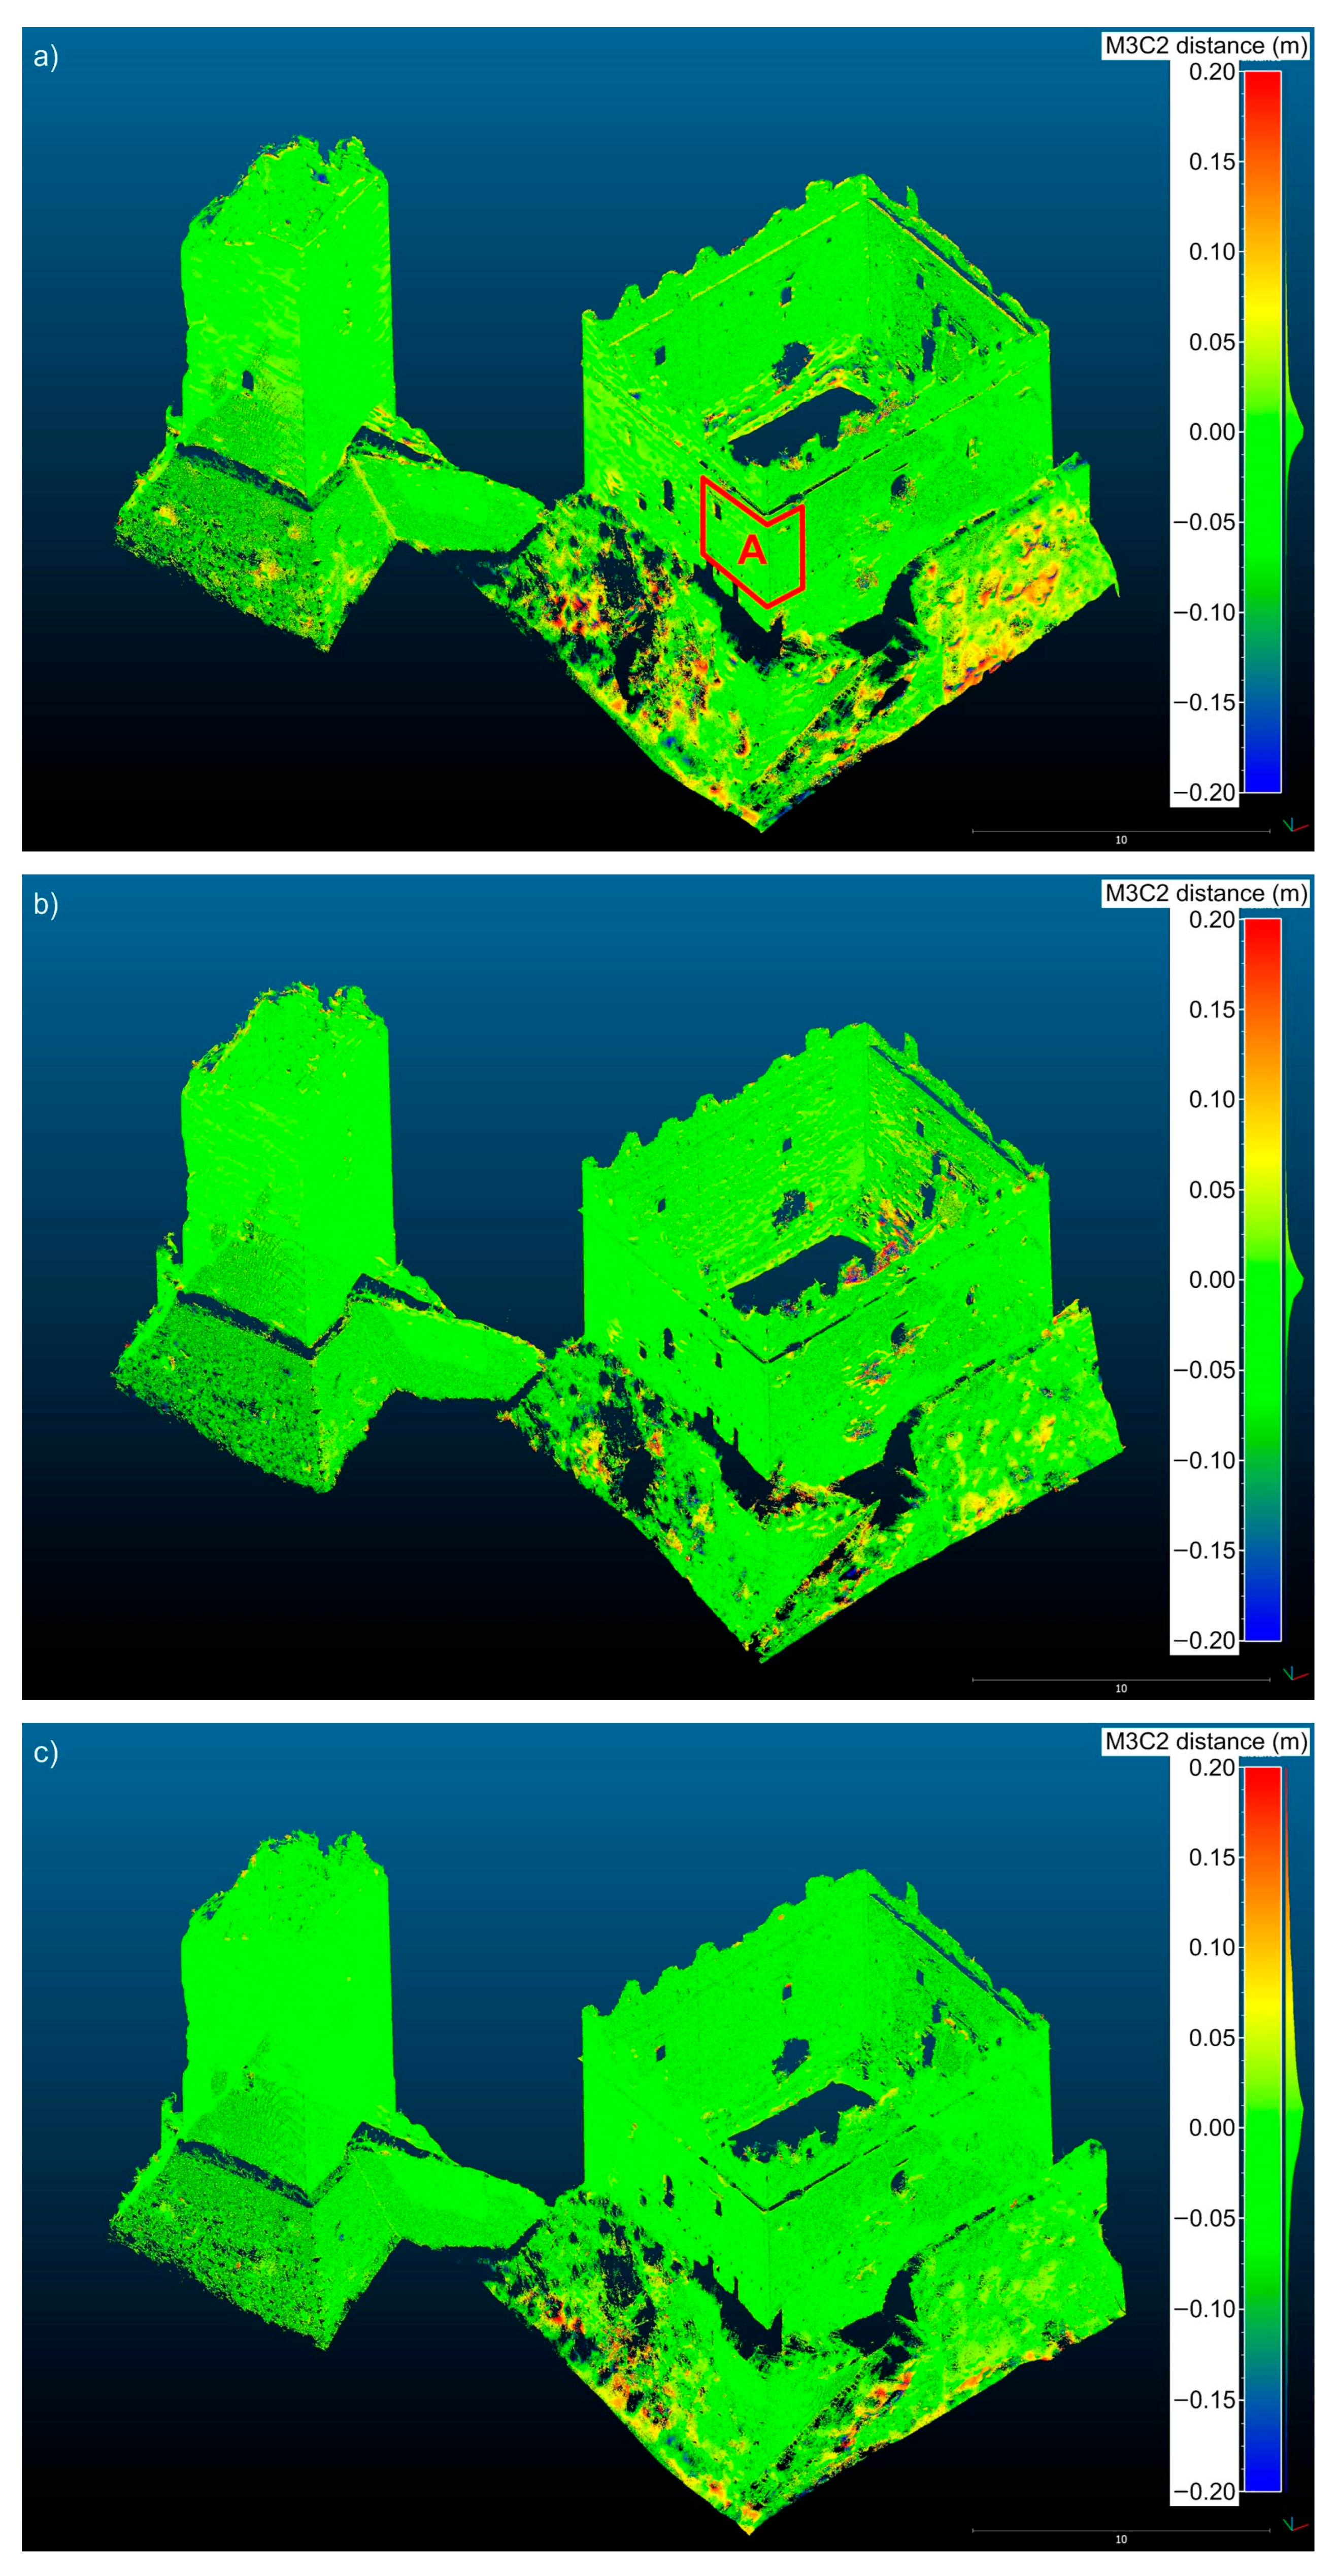Select the 'M3C2 distance (m)' title in panel a
Image resolution: width=1339 pixels, height=2576 pixels.
(x=1205, y=45)
